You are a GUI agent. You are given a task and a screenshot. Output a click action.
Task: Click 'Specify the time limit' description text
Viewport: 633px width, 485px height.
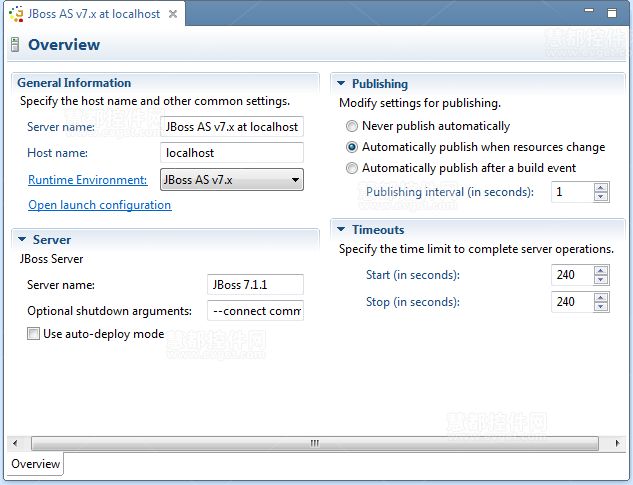pyautogui.click(x=476, y=249)
